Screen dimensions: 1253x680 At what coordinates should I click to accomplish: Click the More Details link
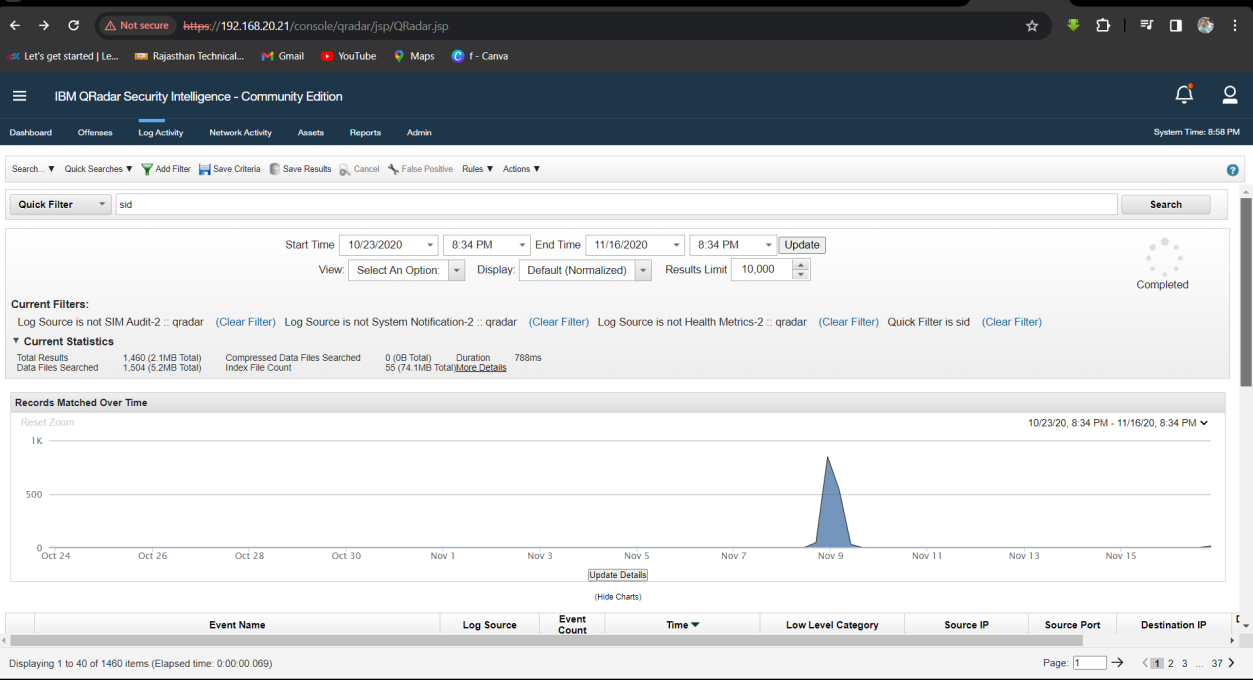pos(481,368)
